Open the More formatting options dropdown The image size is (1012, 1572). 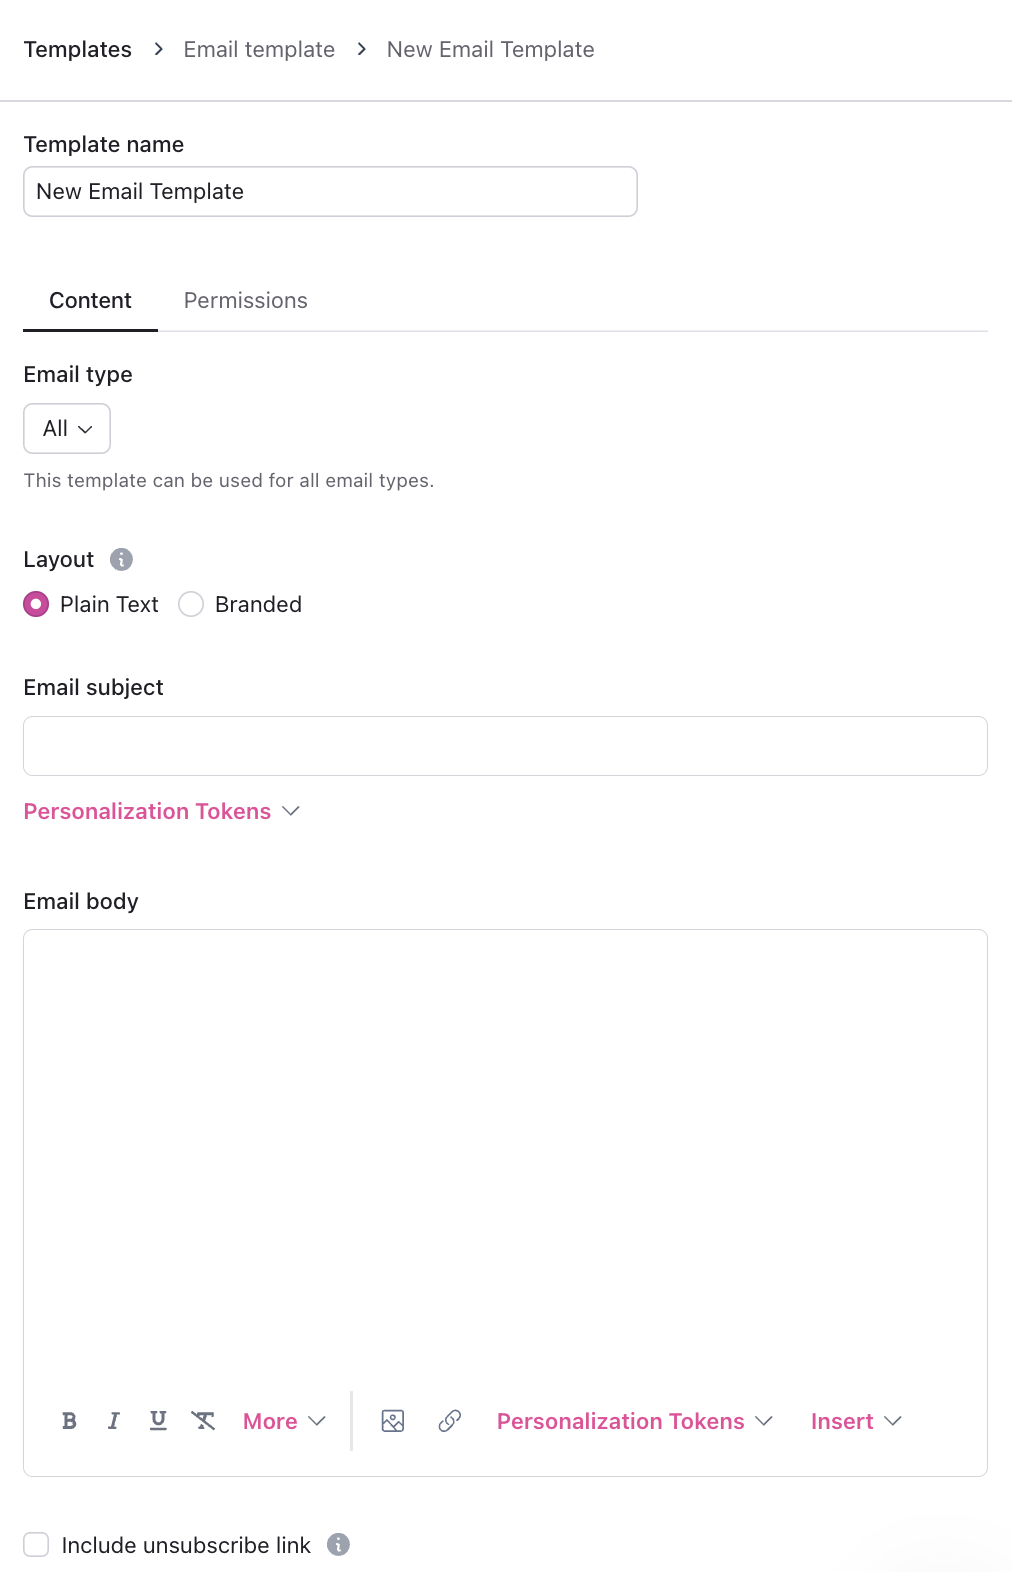pos(284,1421)
